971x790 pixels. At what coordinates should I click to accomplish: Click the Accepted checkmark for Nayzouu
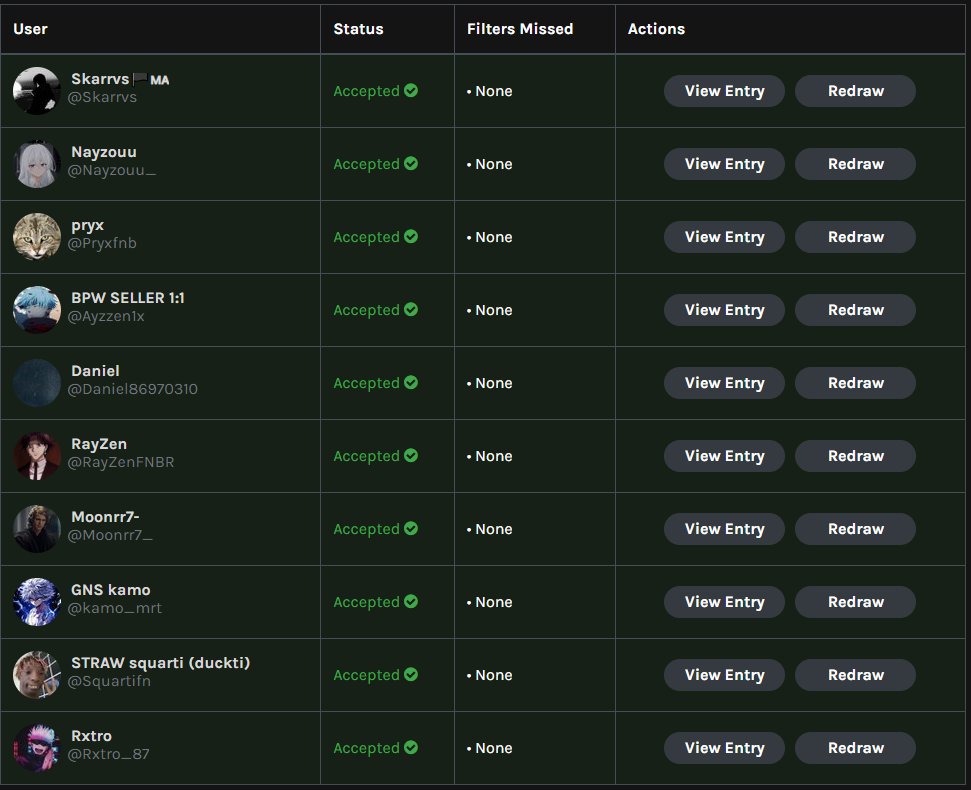411,163
